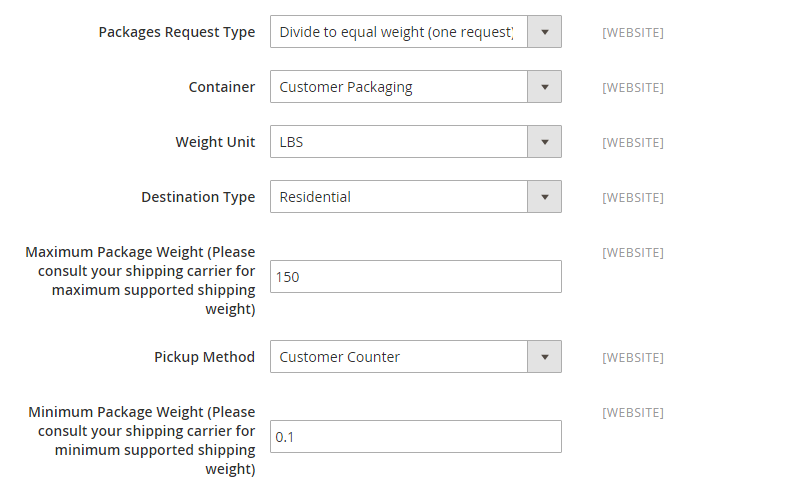Click the [WEBSITE] scope label beside Pickup Method
The height and width of the screenshot is (490, 786).
(x=633, y=358)
